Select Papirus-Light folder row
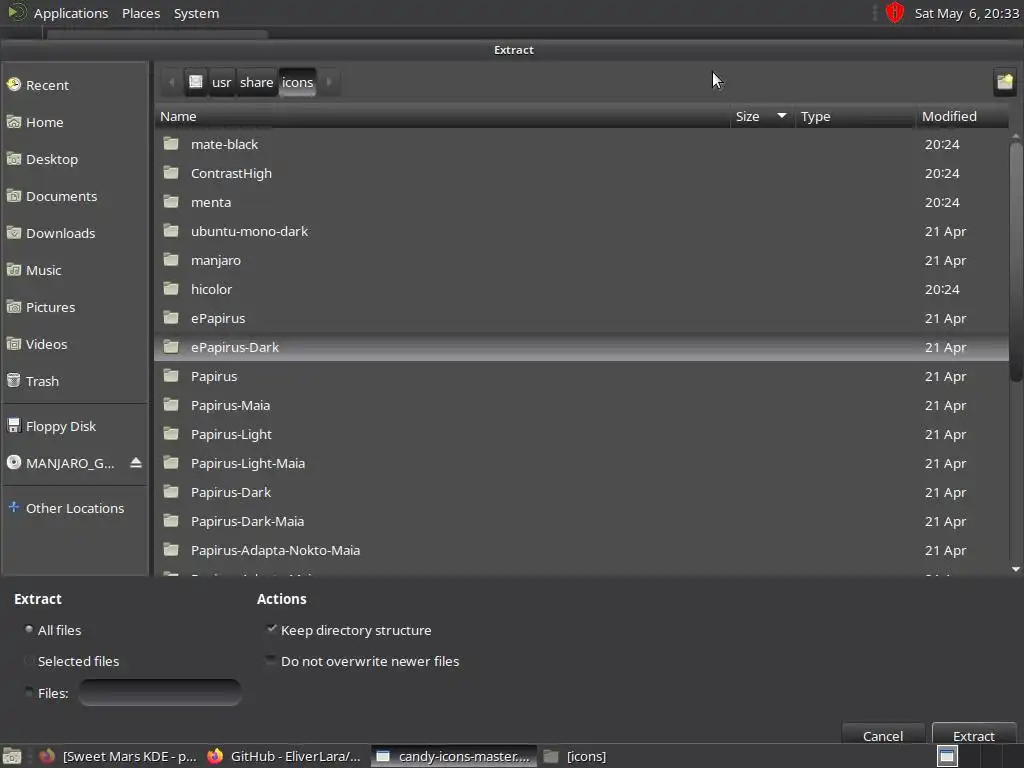The width and height of the screenshot is (1024, 768). click(581, 434)
